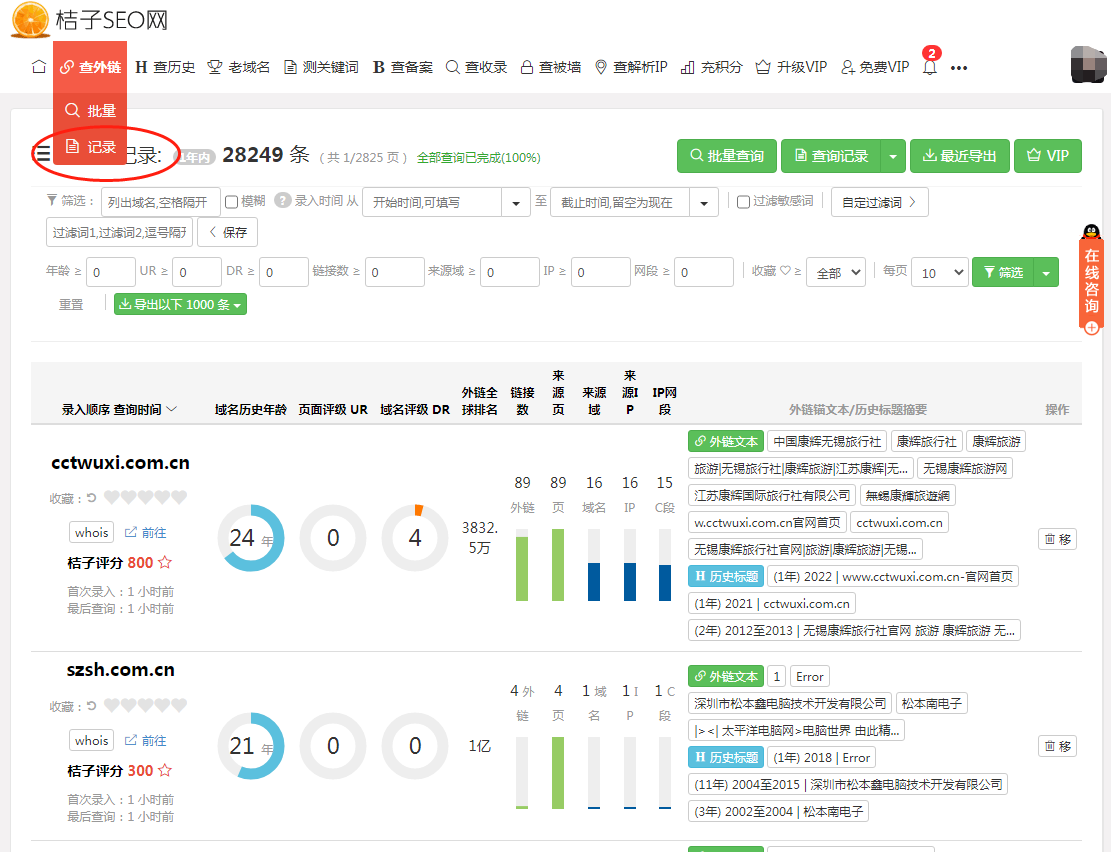The height and width of the screenshot is (852, 1111).
Task: Select 批量 in the 查外链 submenu
Action: [91, 111]
